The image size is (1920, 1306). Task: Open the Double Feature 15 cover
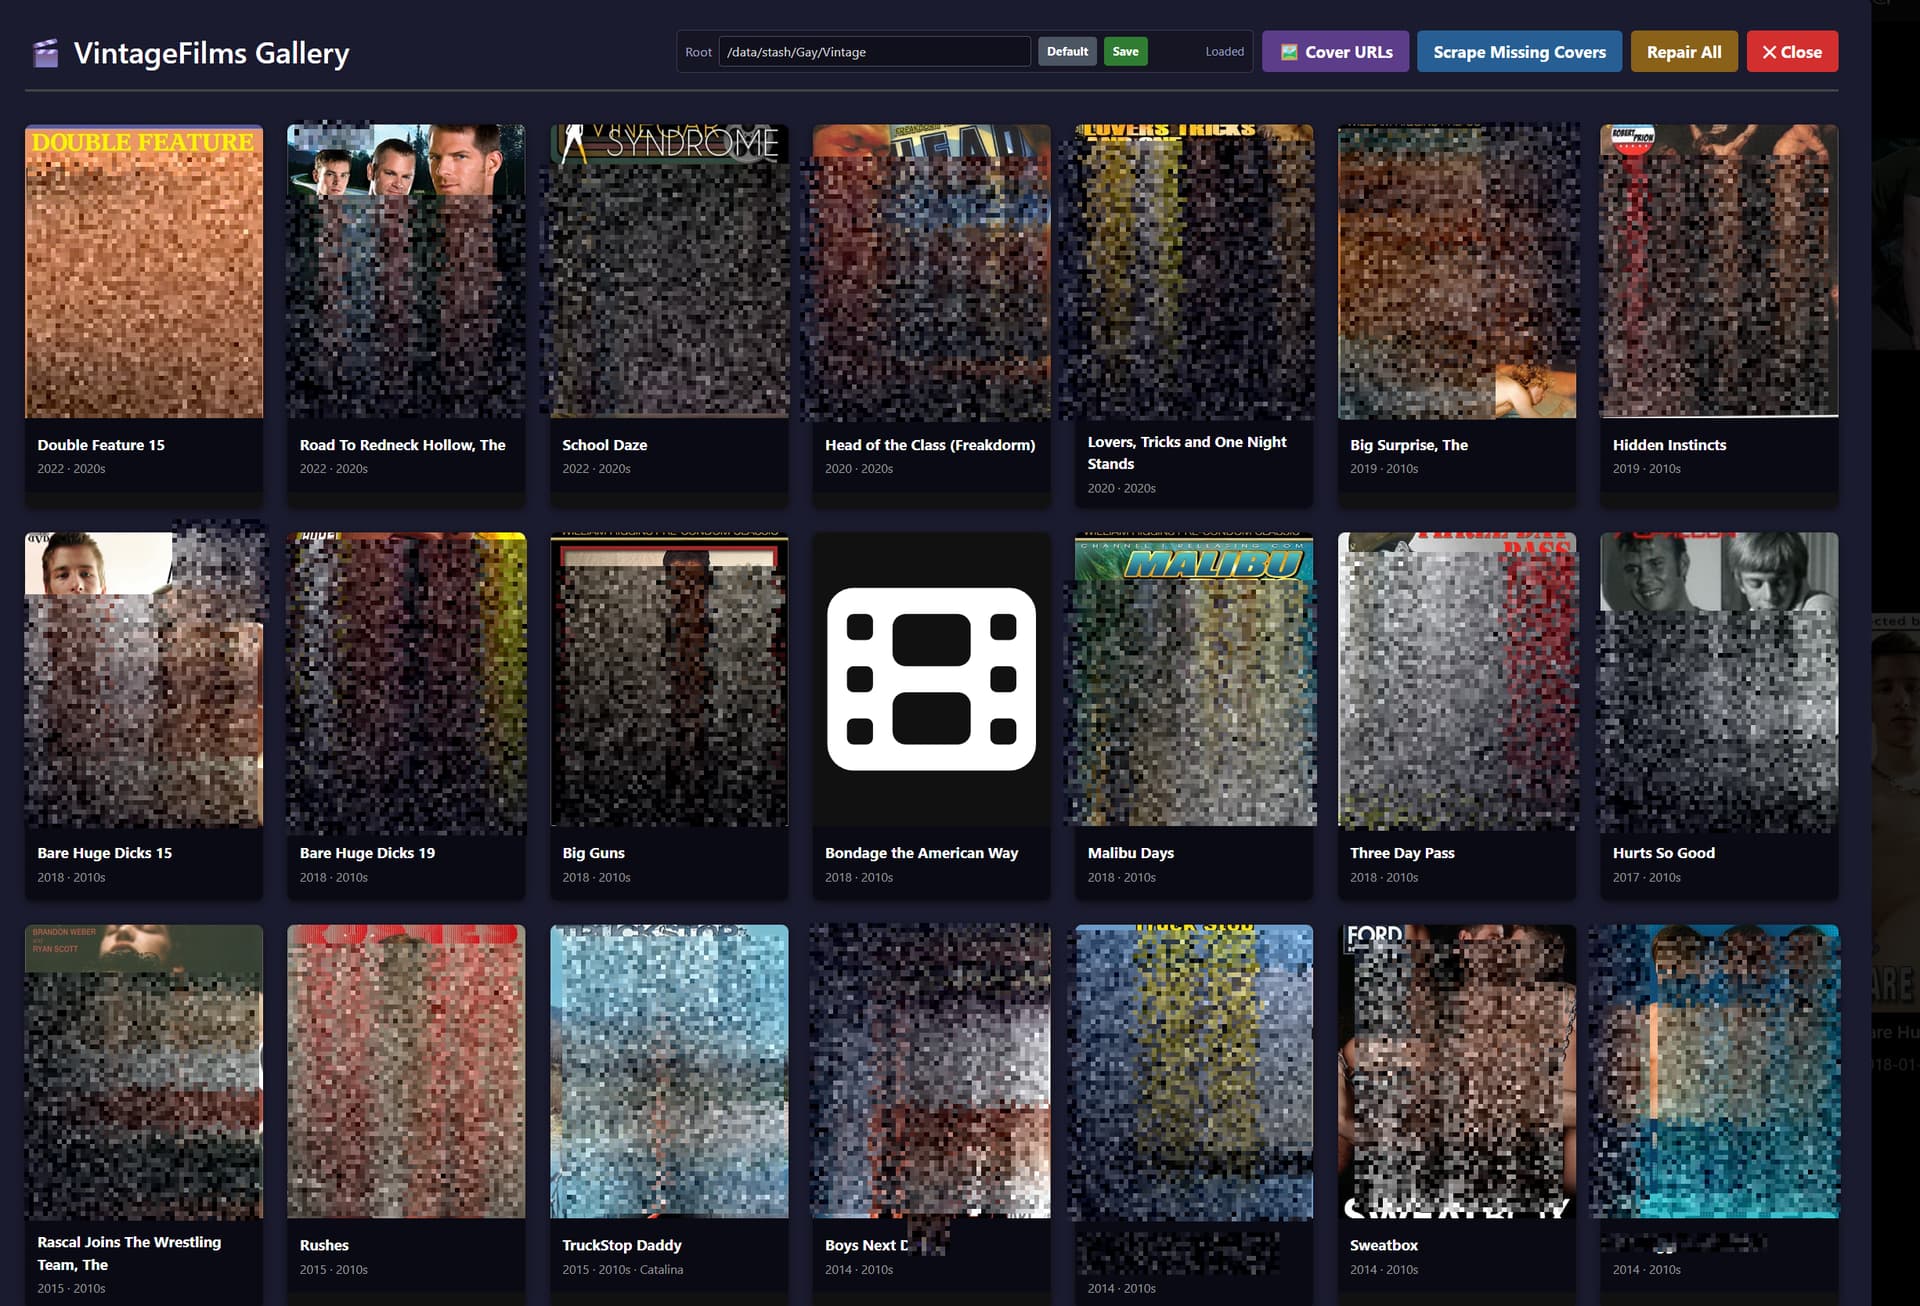(x=144, y=272)
